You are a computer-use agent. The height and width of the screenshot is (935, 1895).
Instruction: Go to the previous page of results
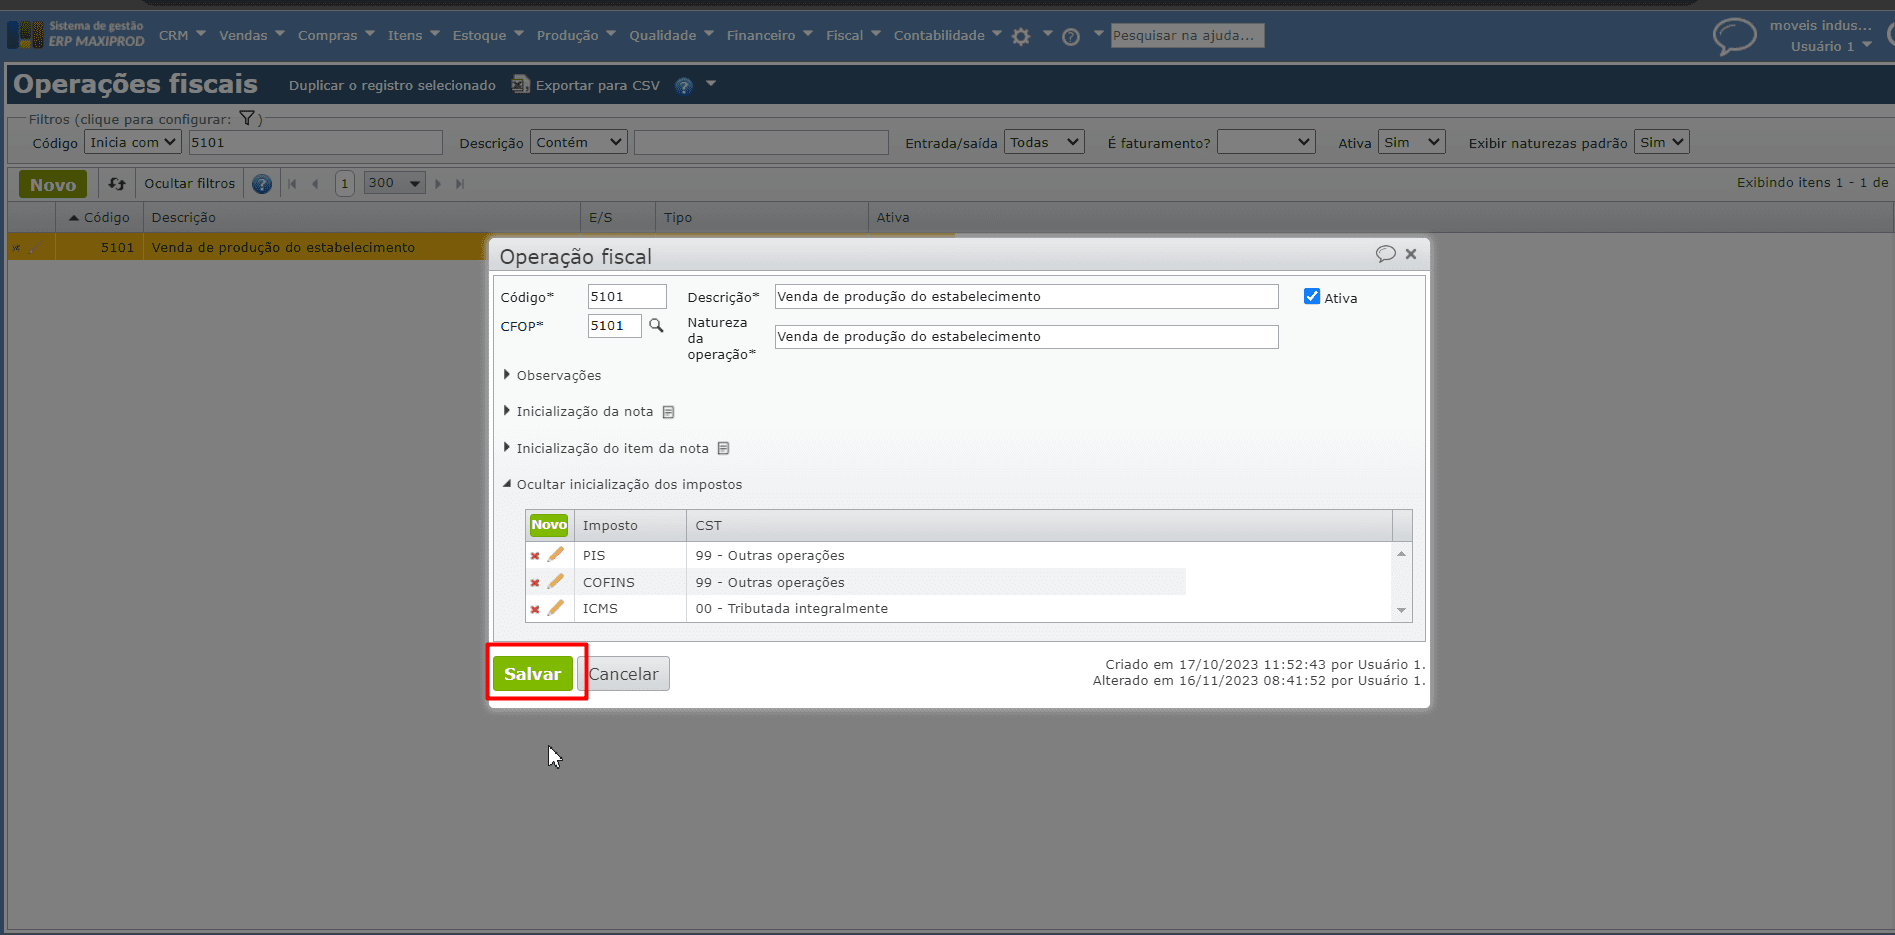coord(315,184)
